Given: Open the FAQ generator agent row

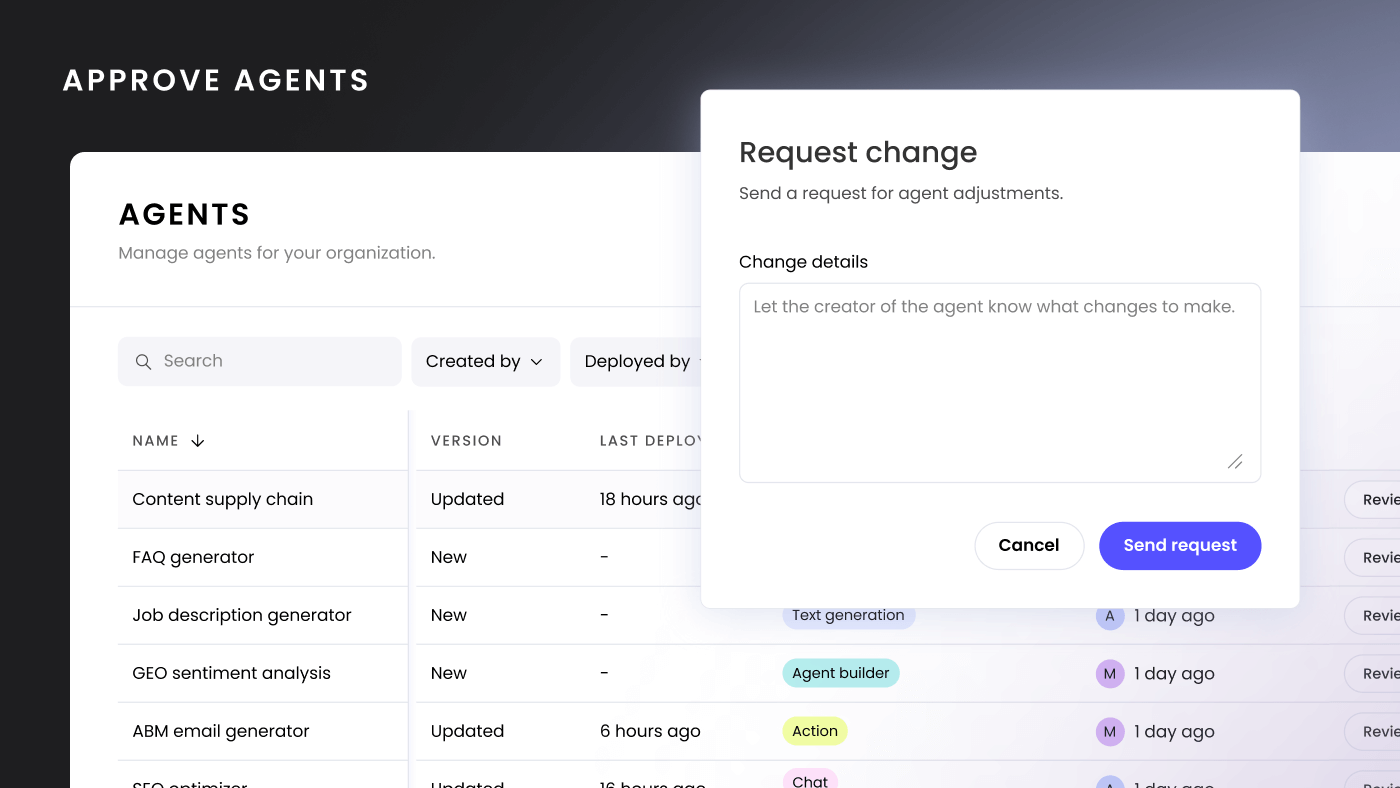Looking at the screenshot, I should [x=194, y=558].
